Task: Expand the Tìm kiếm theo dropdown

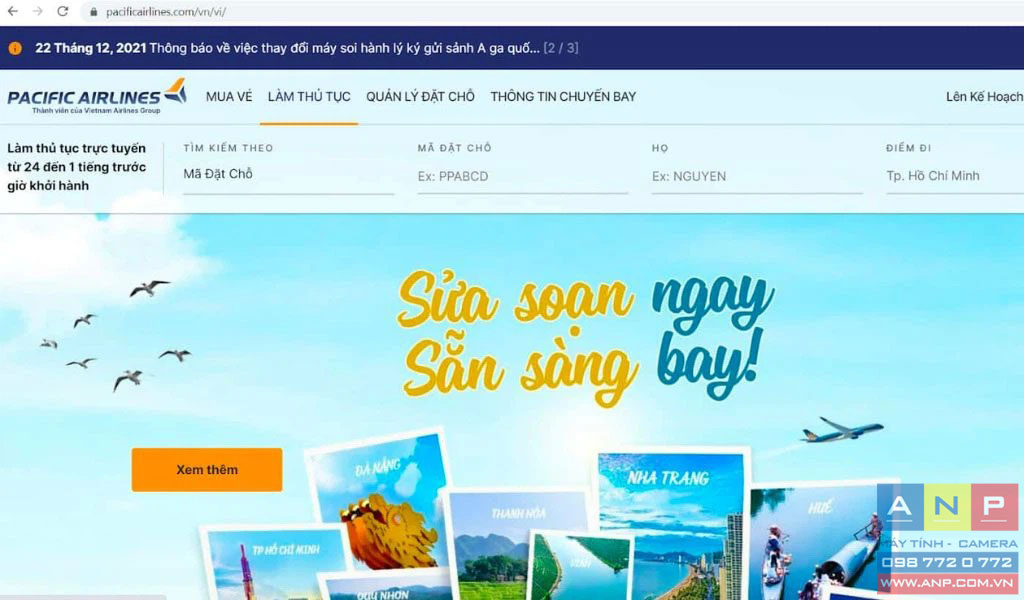Action: click(x=288, y=174)
